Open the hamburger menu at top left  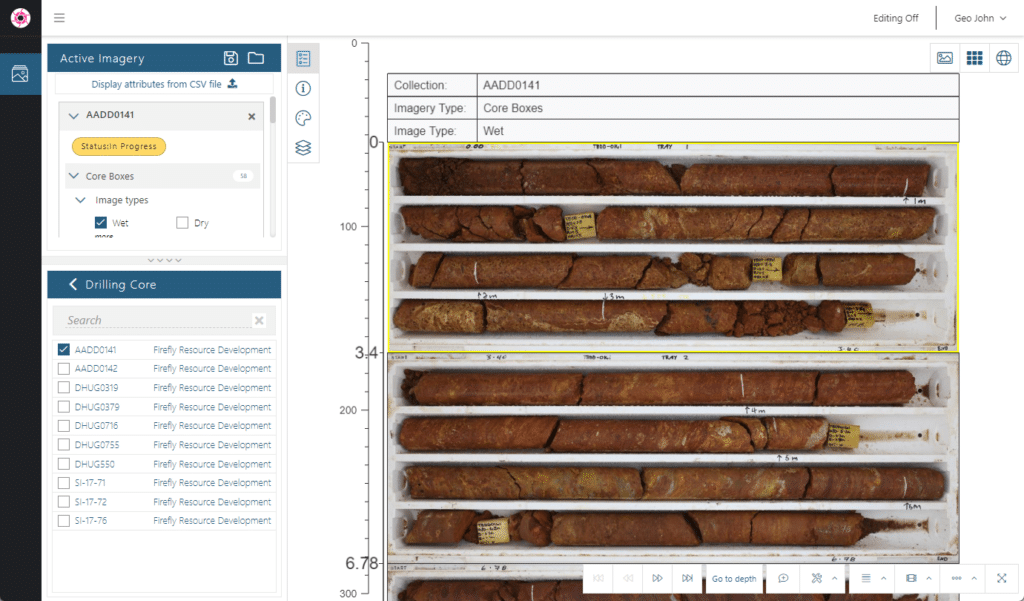point(59,18)
